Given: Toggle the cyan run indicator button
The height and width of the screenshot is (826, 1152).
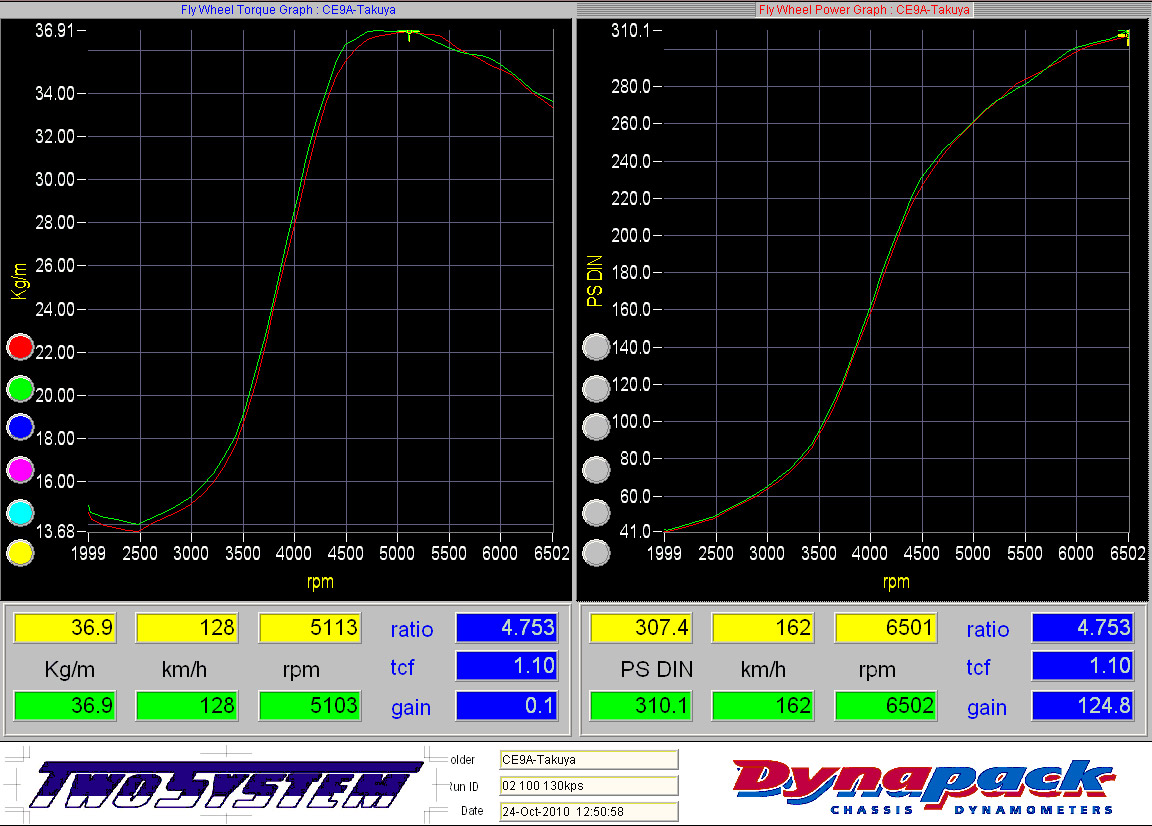Looking at the screenshot, I should click(x=21, y=512).
